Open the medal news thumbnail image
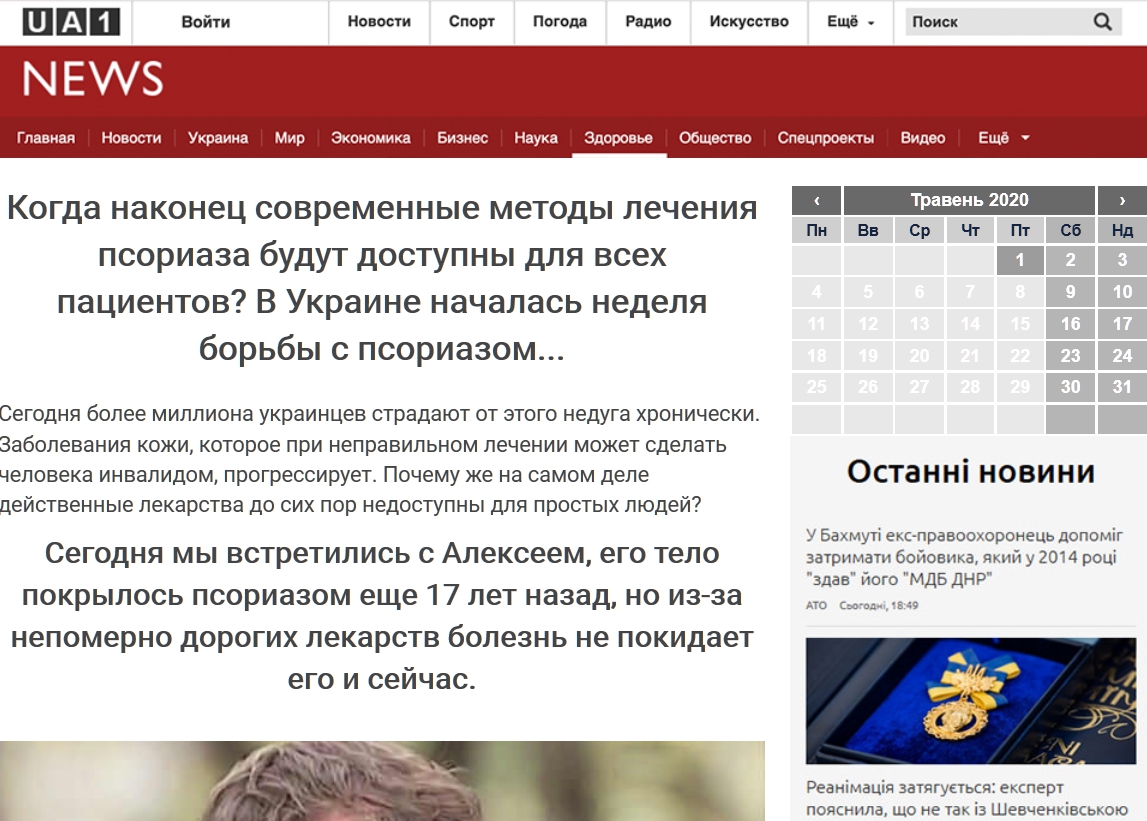This screenshot has height=821, width=1147. 971,701
